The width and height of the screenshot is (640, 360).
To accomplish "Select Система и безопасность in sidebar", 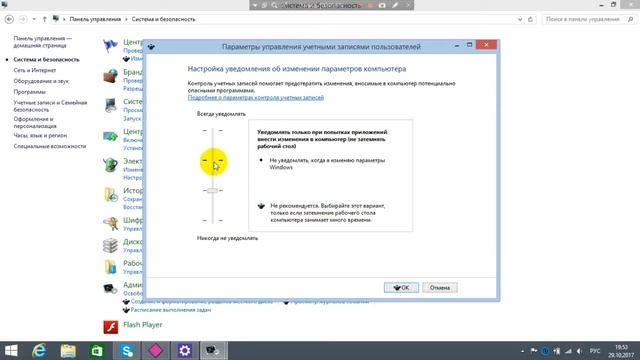I will tap(47, 60).
